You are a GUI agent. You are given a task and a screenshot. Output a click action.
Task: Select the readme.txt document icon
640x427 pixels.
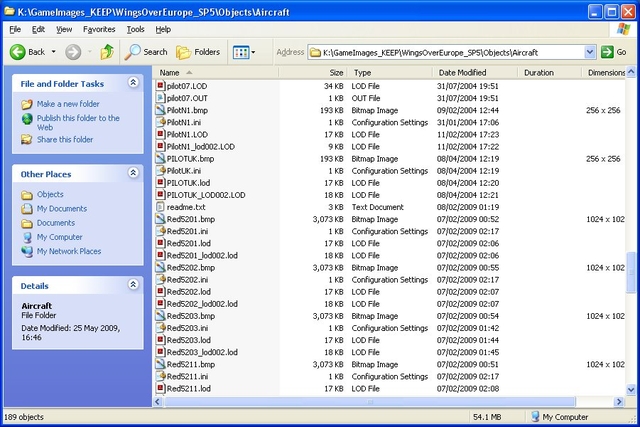(x=160, y=207)
